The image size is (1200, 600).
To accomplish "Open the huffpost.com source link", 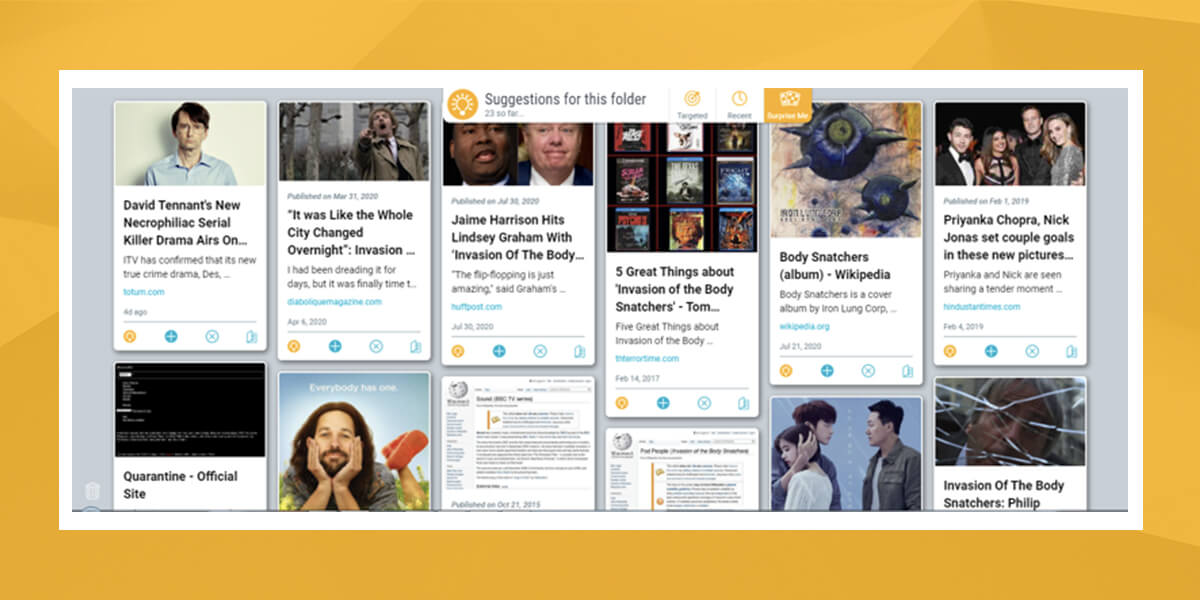I will (476, 307).
